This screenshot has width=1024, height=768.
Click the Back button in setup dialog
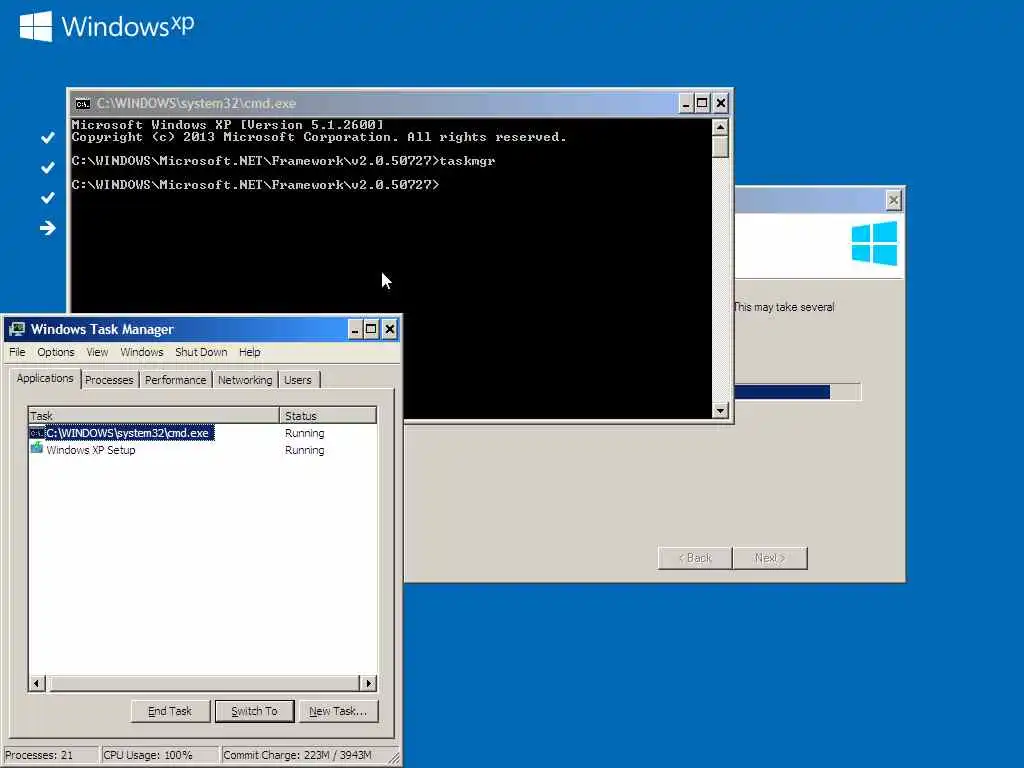(695, 558)
